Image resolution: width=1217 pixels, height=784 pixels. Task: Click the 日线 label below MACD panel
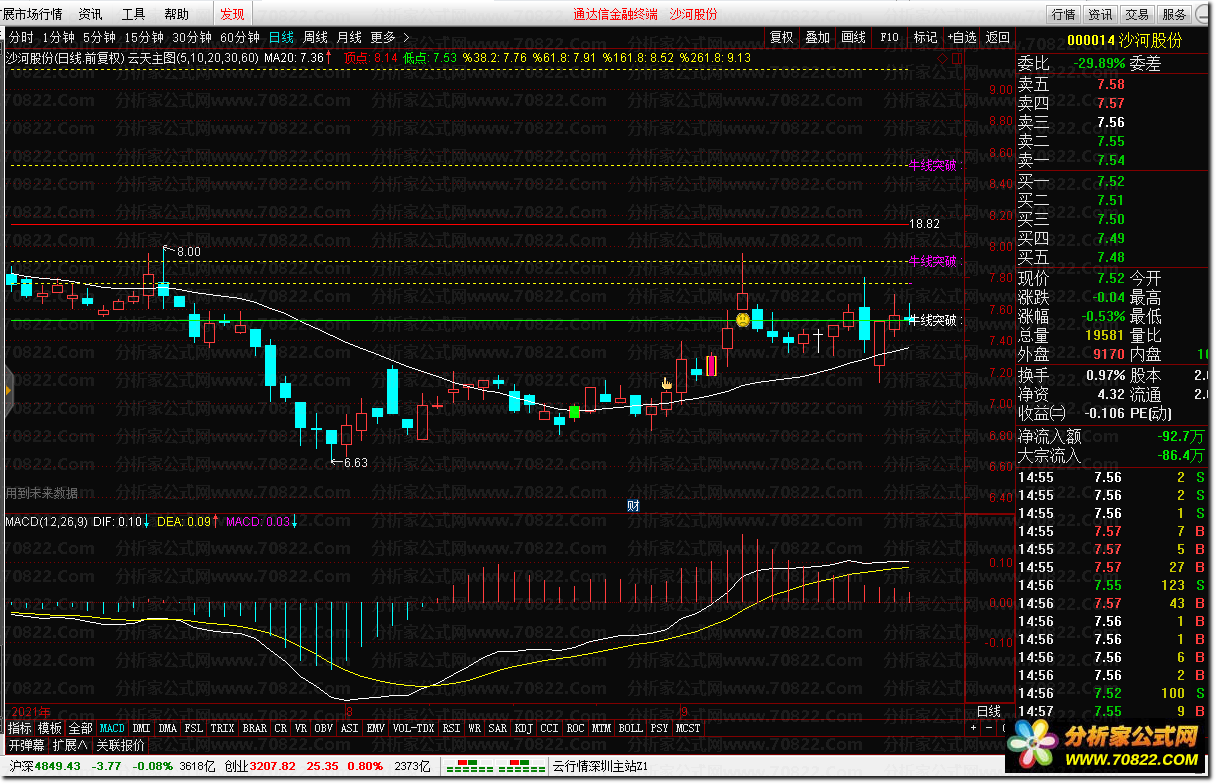988,711
